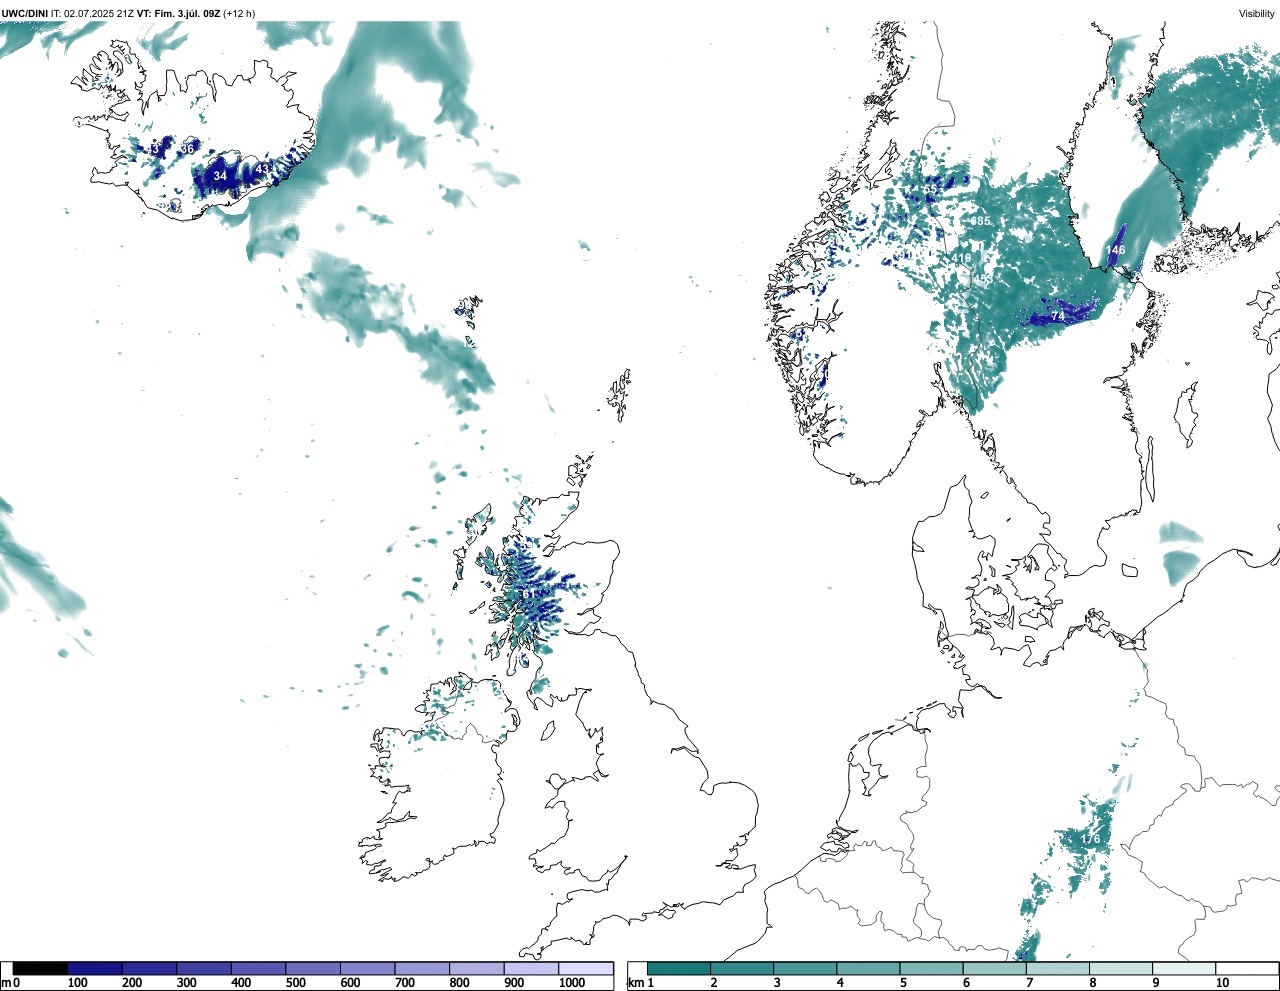This screenshot has width=1280, height=991.
Task: Click the '146' value over the Gulf of Bothnia
Action: 1115,250
